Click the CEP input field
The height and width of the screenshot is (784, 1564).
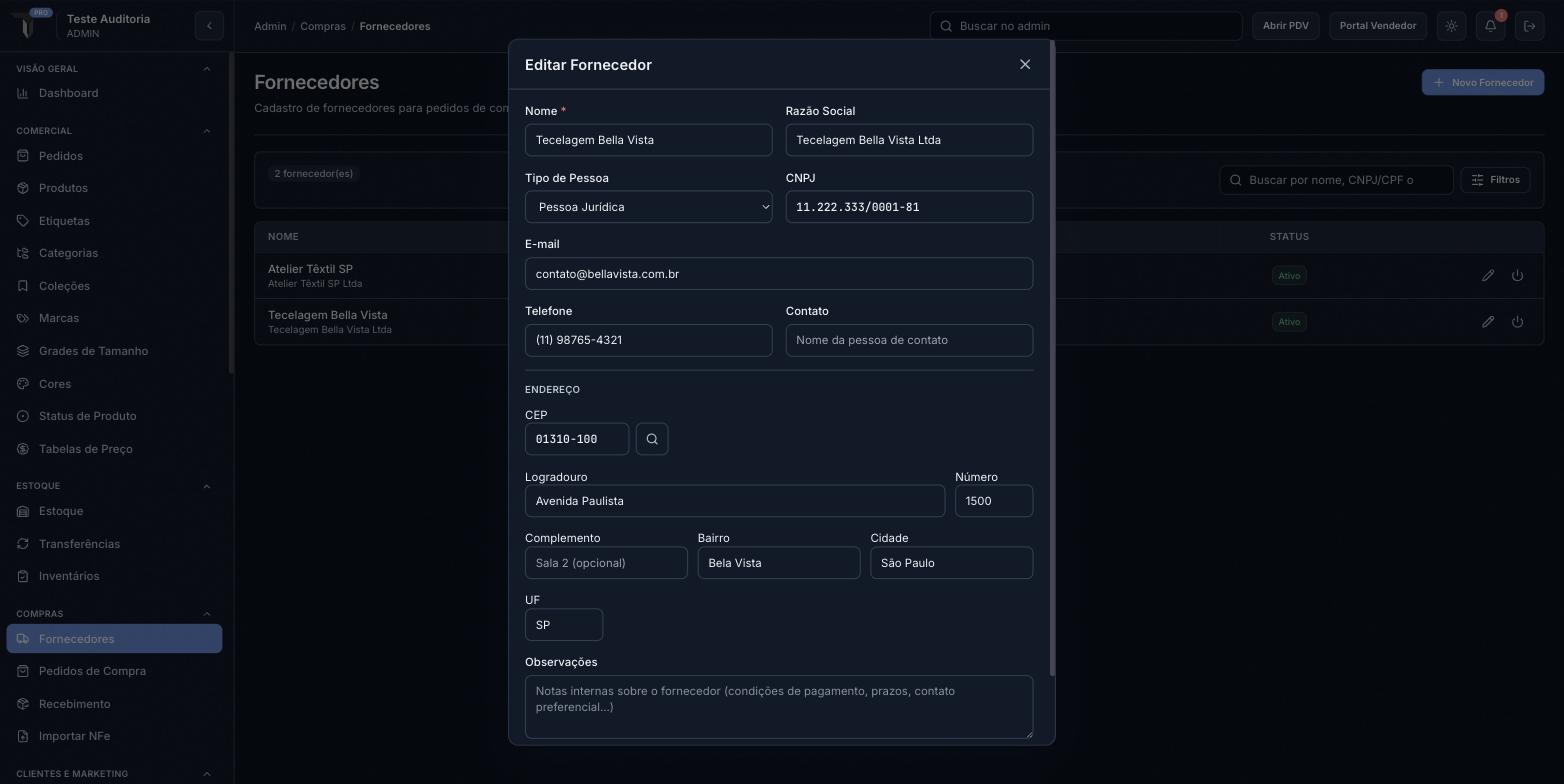pyautogui.click(x=577, y=439)
